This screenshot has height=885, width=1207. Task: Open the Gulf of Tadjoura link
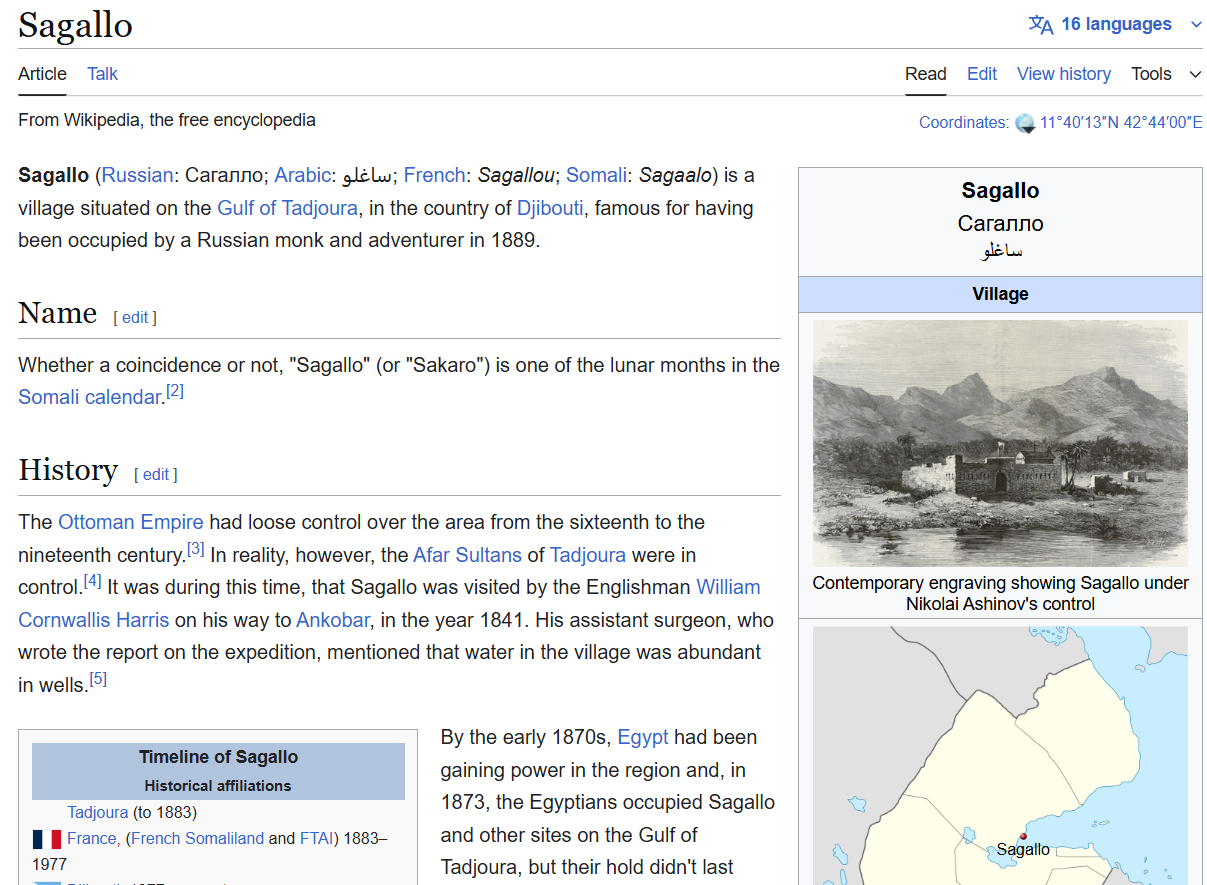coord(289,208)
